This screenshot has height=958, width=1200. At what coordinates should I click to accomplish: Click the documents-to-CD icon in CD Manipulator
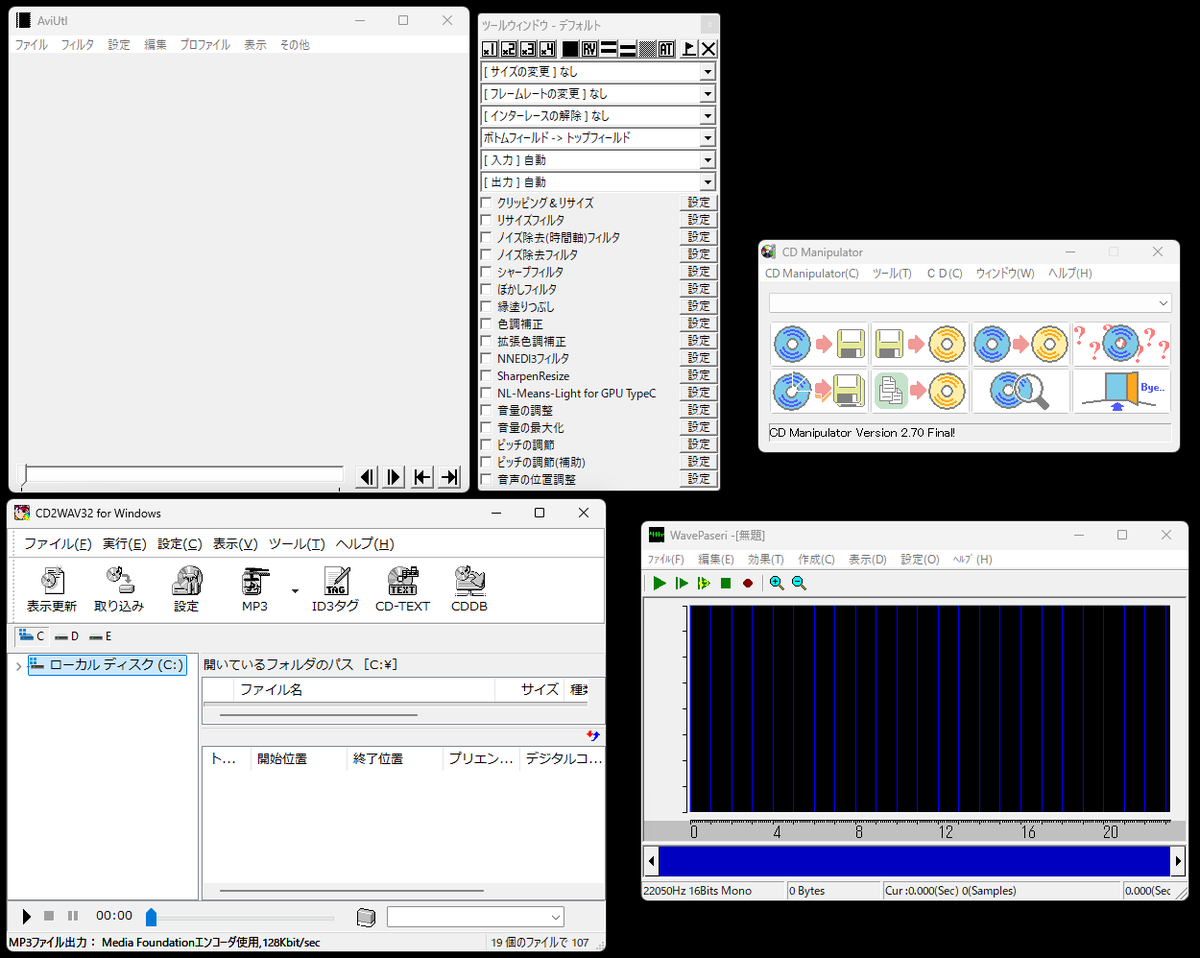pyautogui.click(x=920, y=391)
